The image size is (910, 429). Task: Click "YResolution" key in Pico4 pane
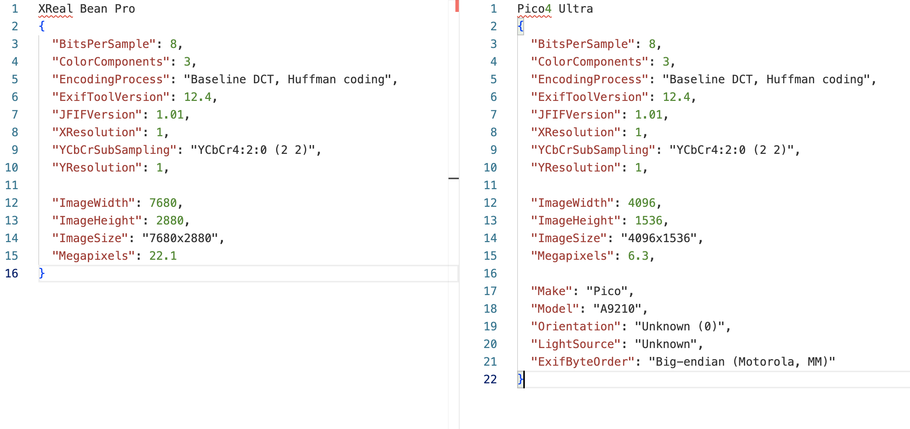tap(579, 168)
